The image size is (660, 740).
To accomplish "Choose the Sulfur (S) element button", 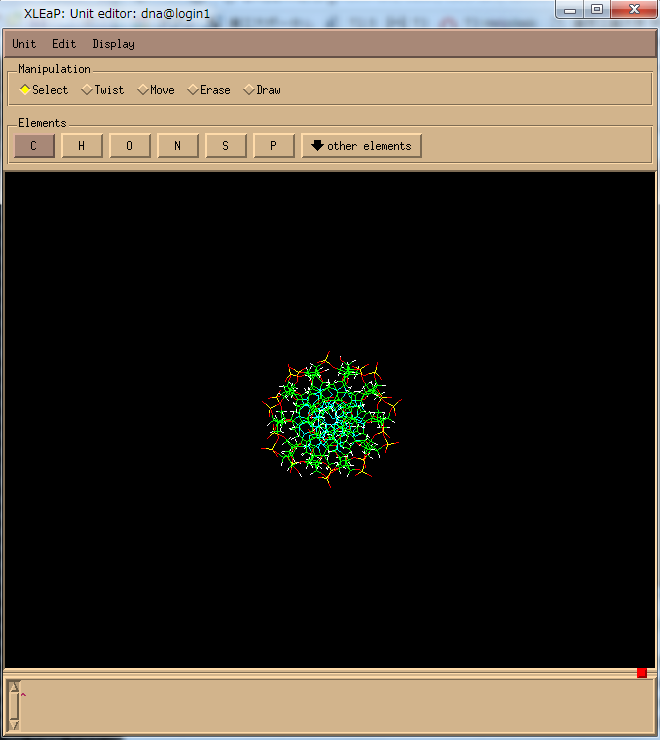I will coord(225,146).
